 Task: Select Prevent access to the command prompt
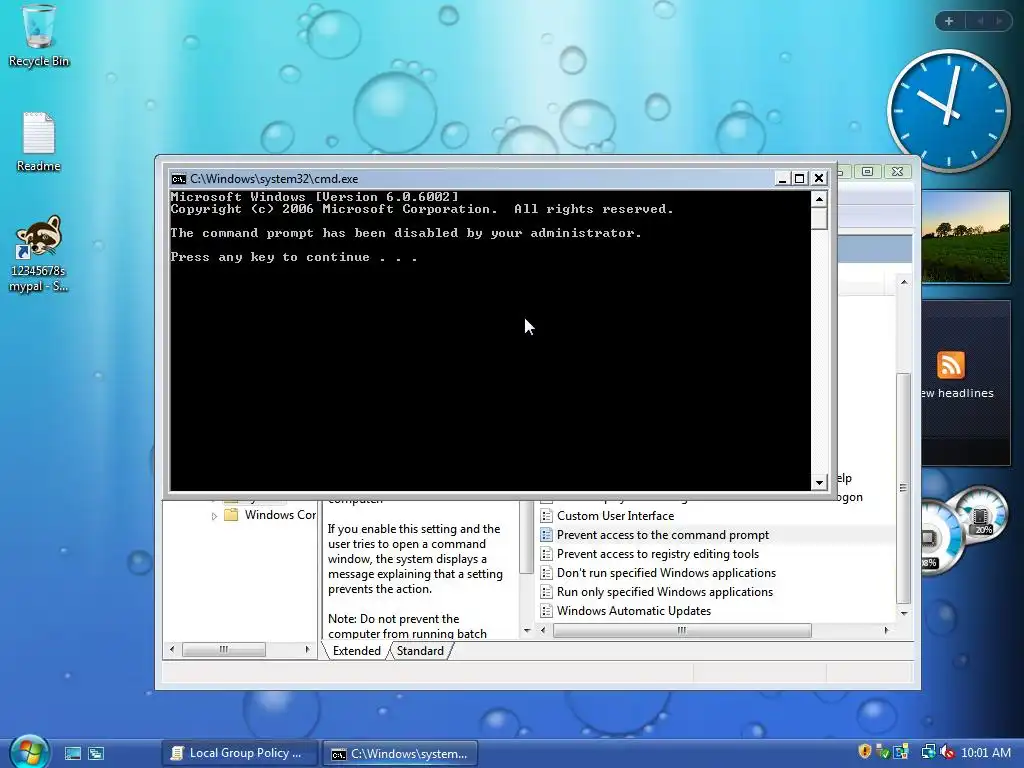click(x=663, y=535)
